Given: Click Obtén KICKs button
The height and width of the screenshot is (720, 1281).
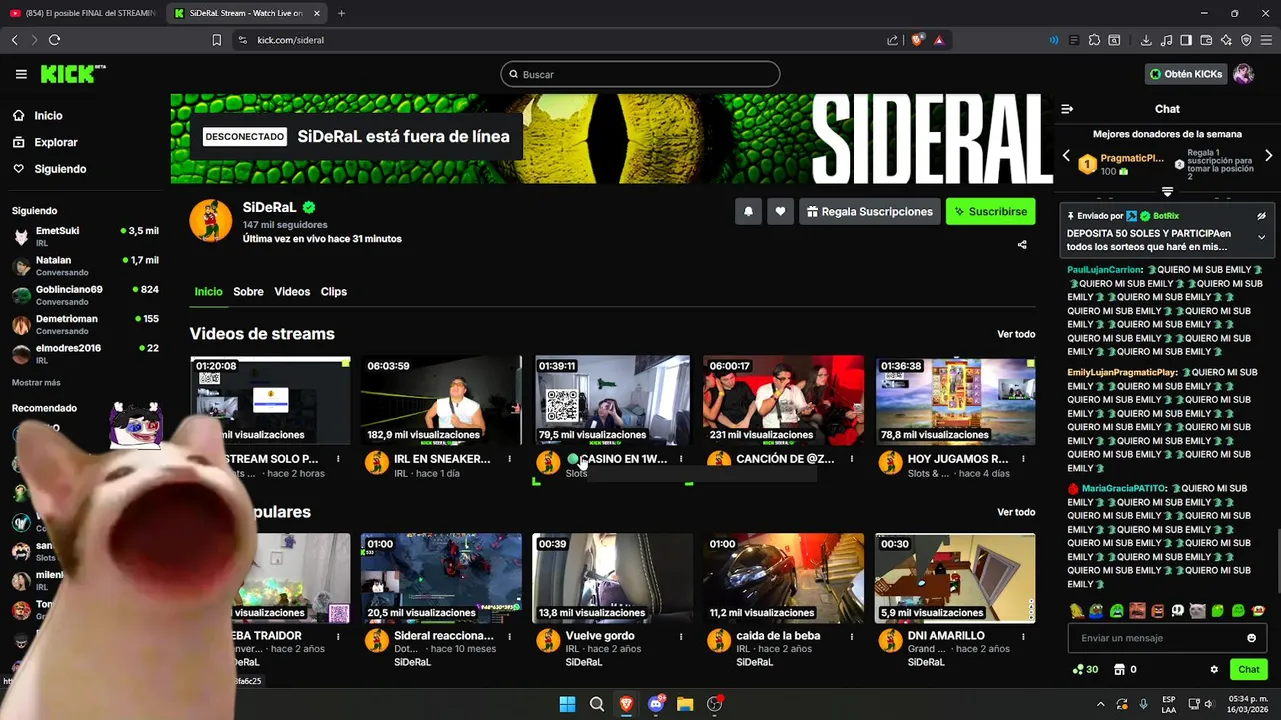Looking at the screenshot, I should tap(1186, 74).
